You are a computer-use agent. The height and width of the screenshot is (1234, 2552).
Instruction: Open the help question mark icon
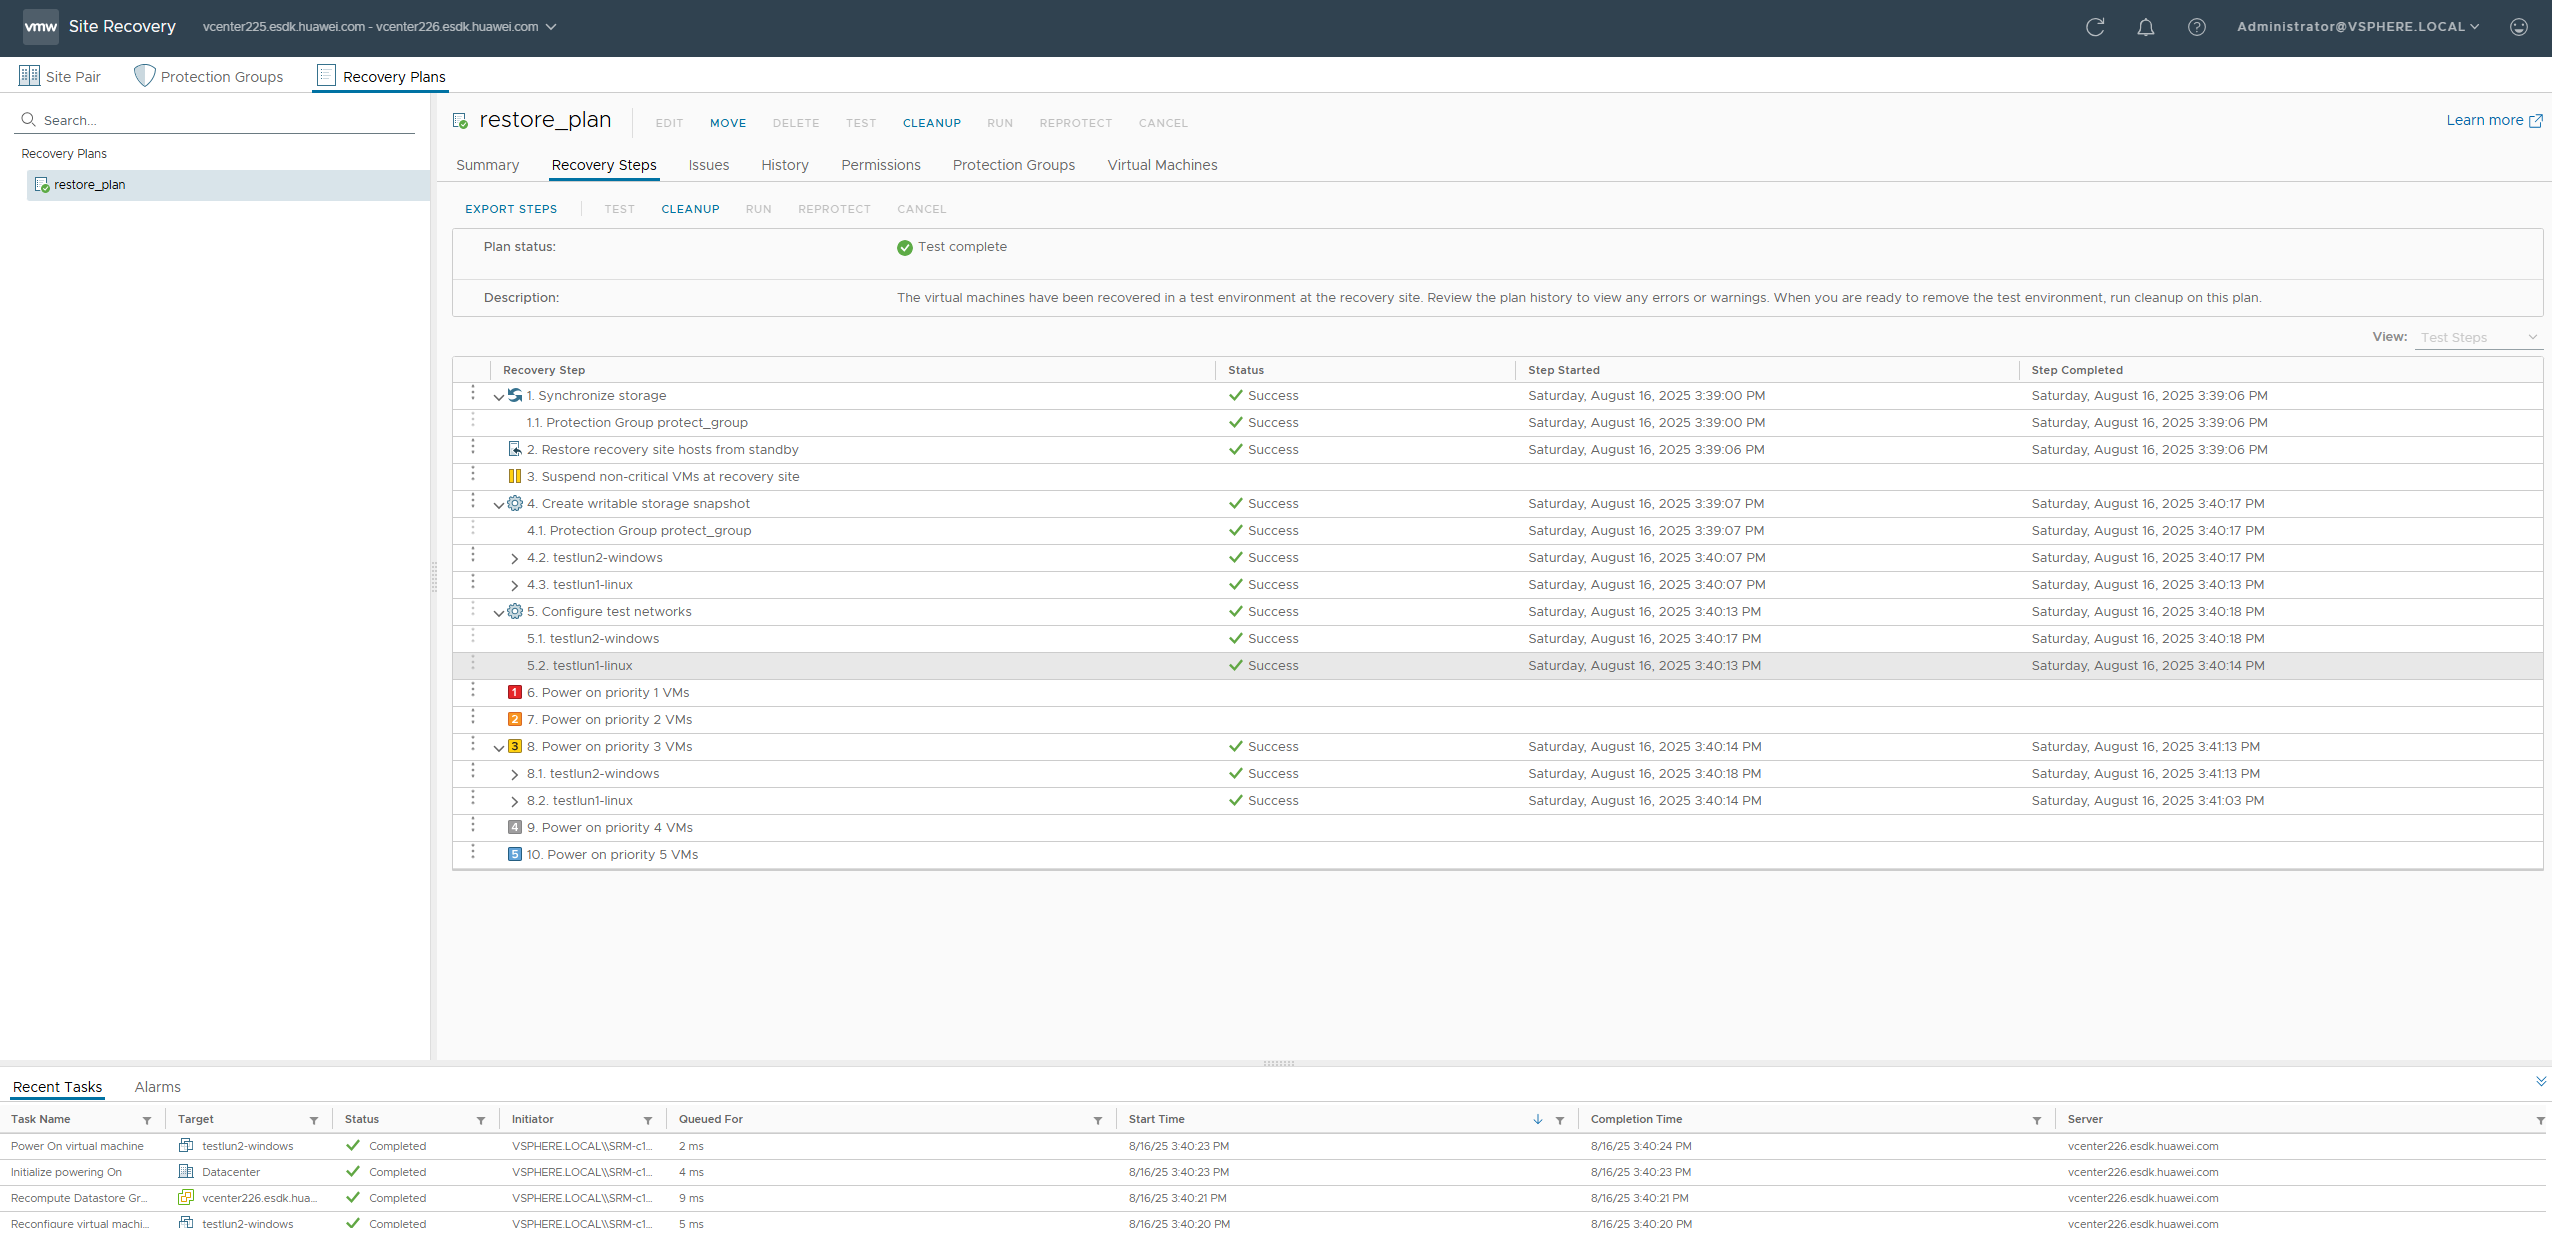click(x=2197, y=27)
